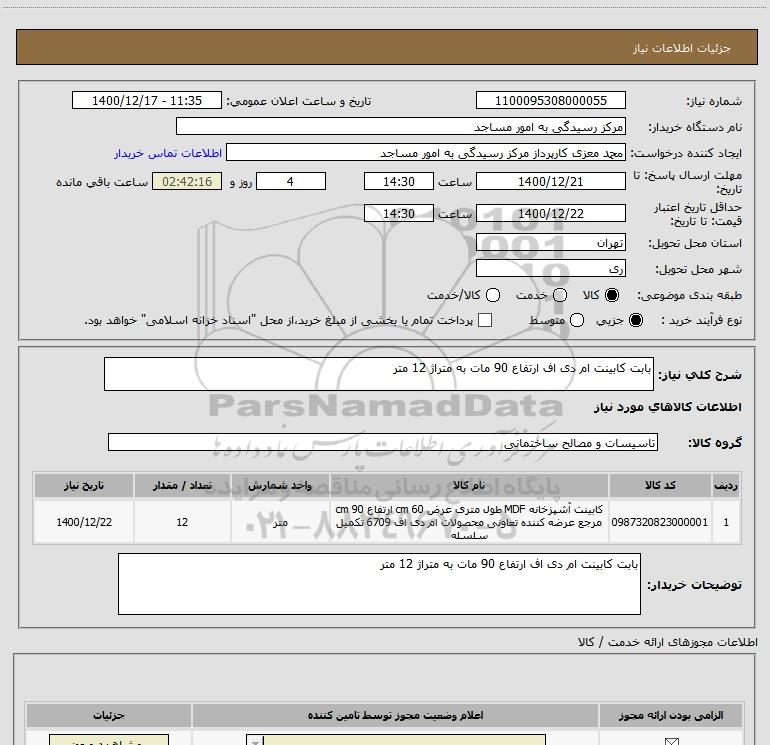Click the unit cell متر
Viewport: 770px width, 745px height.
click(x=280, y=522)
